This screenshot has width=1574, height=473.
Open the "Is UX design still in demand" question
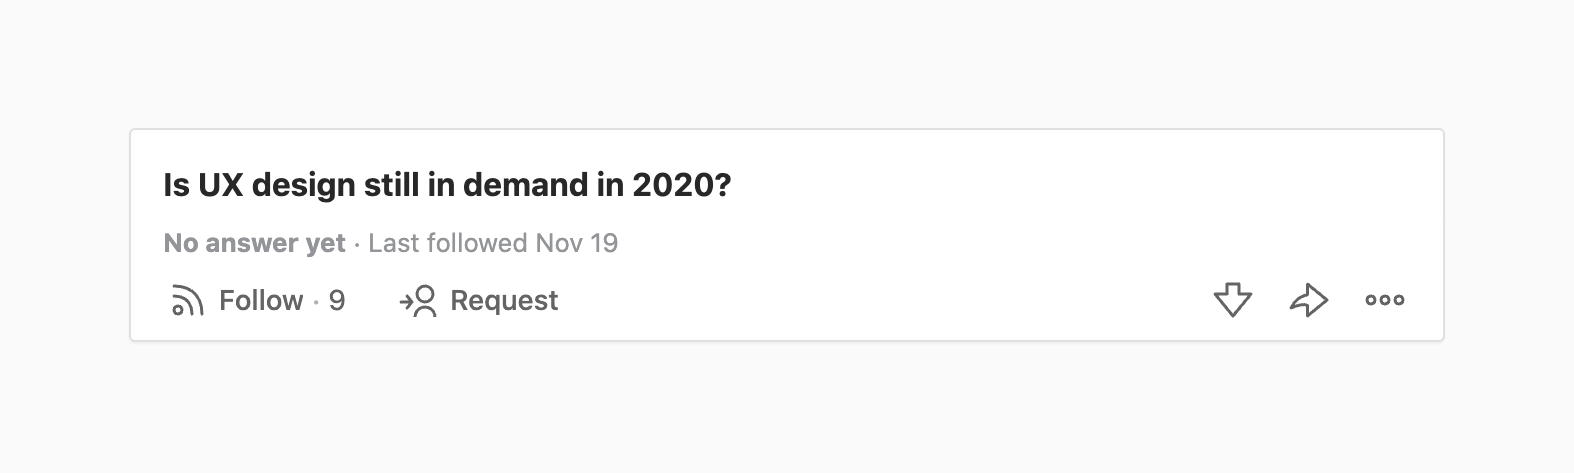(x=447, y=186)
